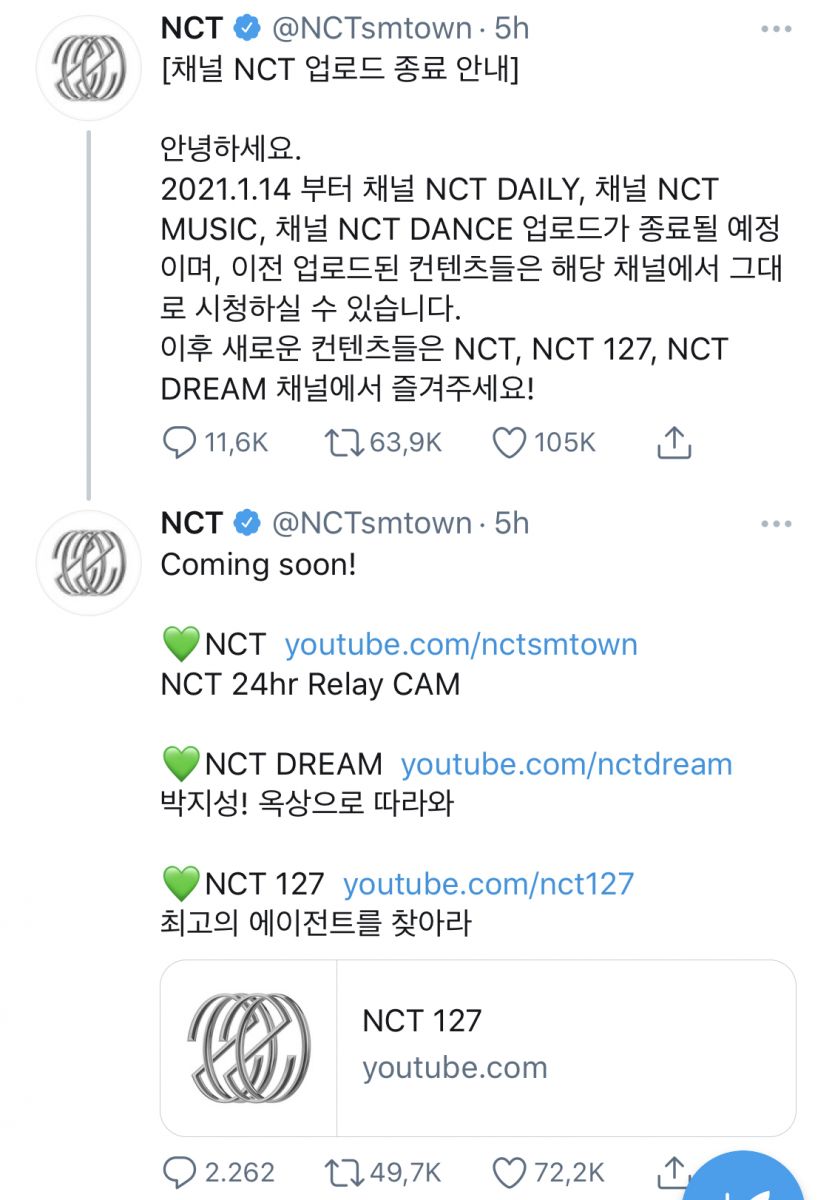This screenshot has width=832, height=1200.
Task: Open youtube.com/nct127 link
Action: [488, 884]
